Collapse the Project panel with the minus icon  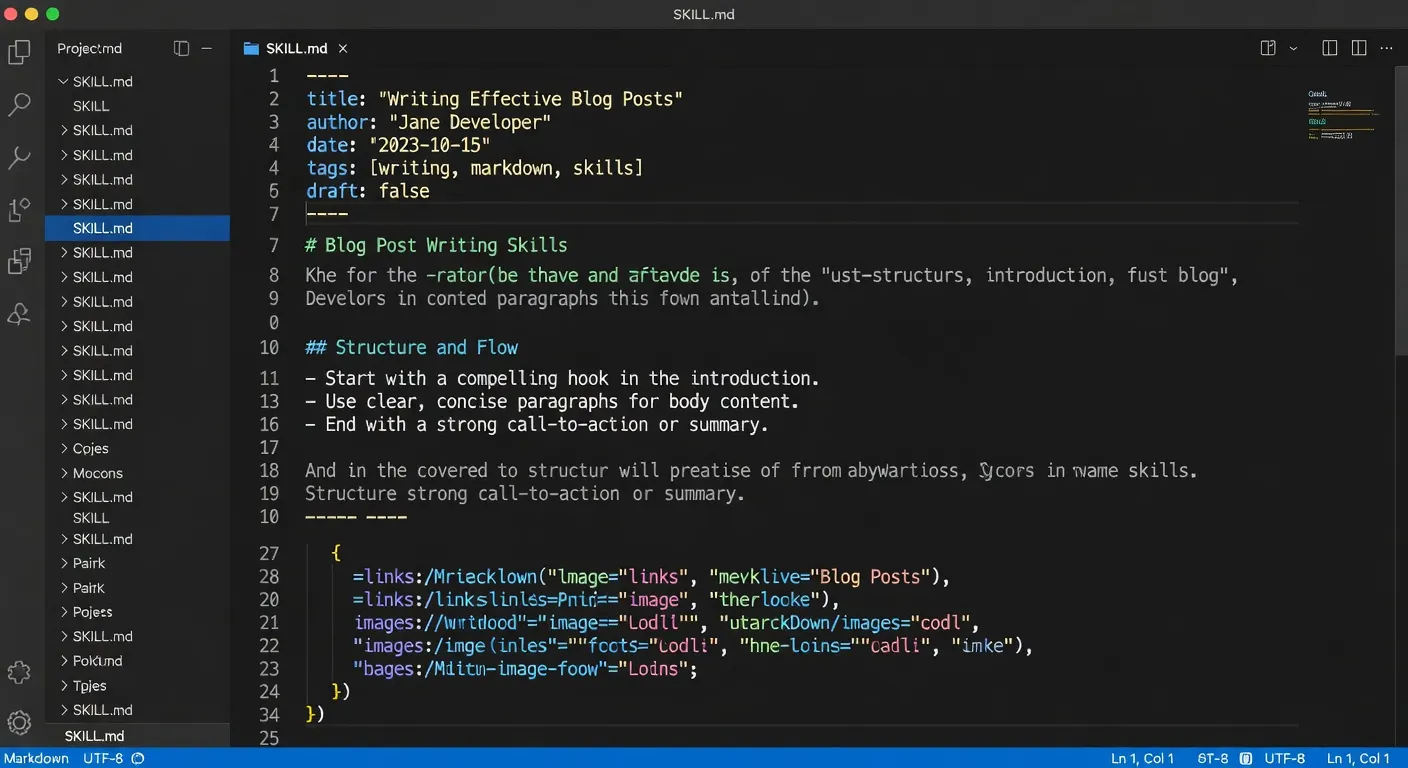point(206,47)
